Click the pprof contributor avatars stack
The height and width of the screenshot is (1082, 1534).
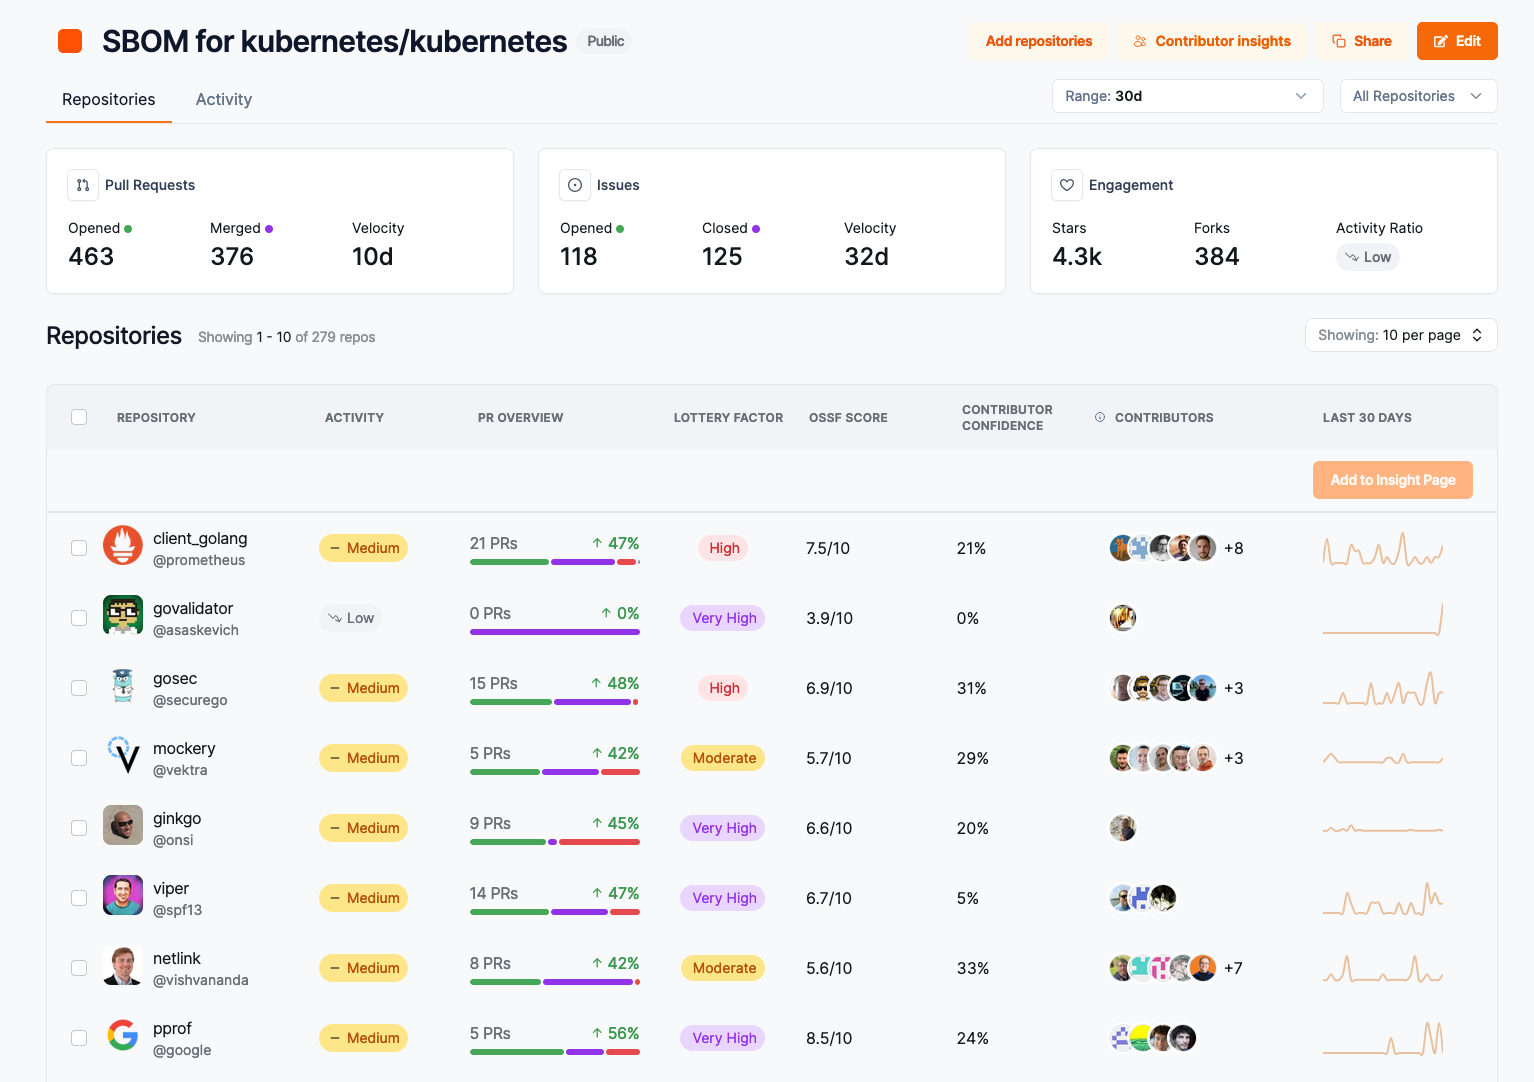(1153, 1038)
